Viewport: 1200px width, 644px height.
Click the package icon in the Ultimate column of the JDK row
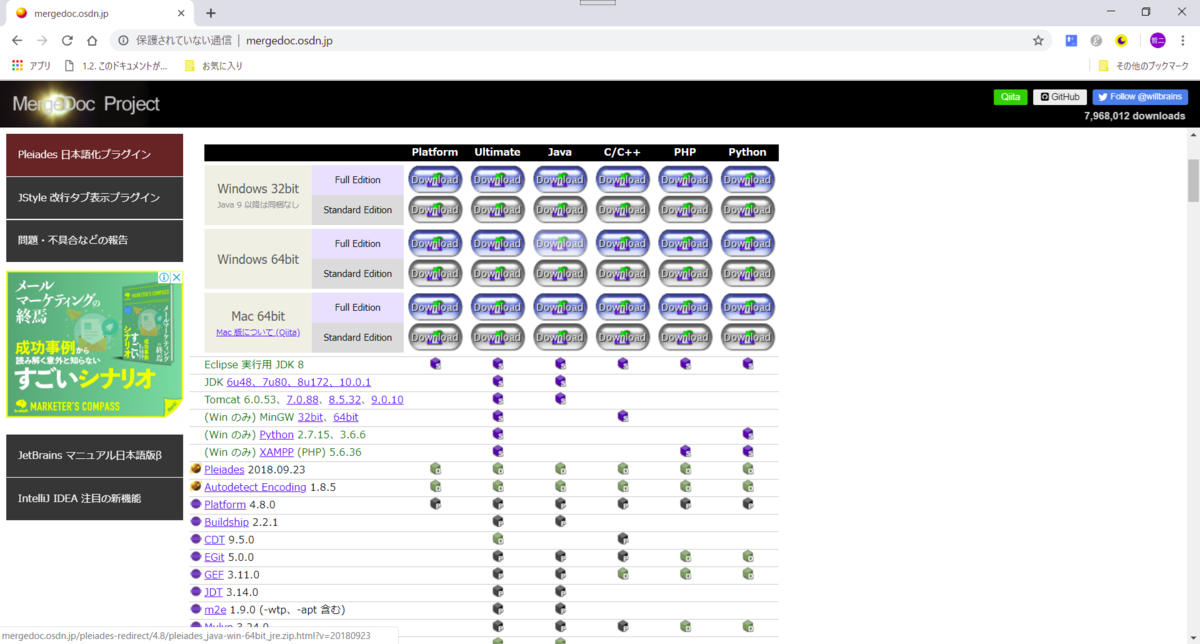pyautogui.click(x=497, y=381)
